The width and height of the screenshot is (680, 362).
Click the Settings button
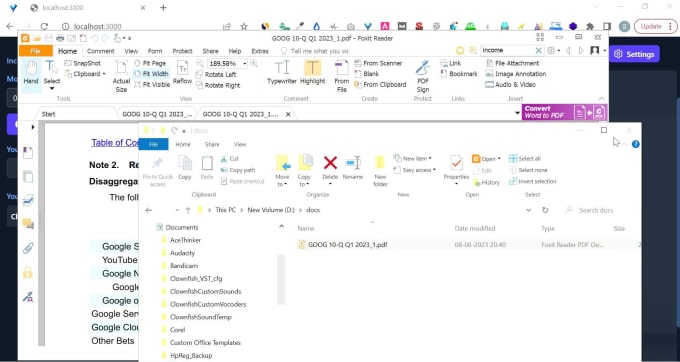[634, 54]
